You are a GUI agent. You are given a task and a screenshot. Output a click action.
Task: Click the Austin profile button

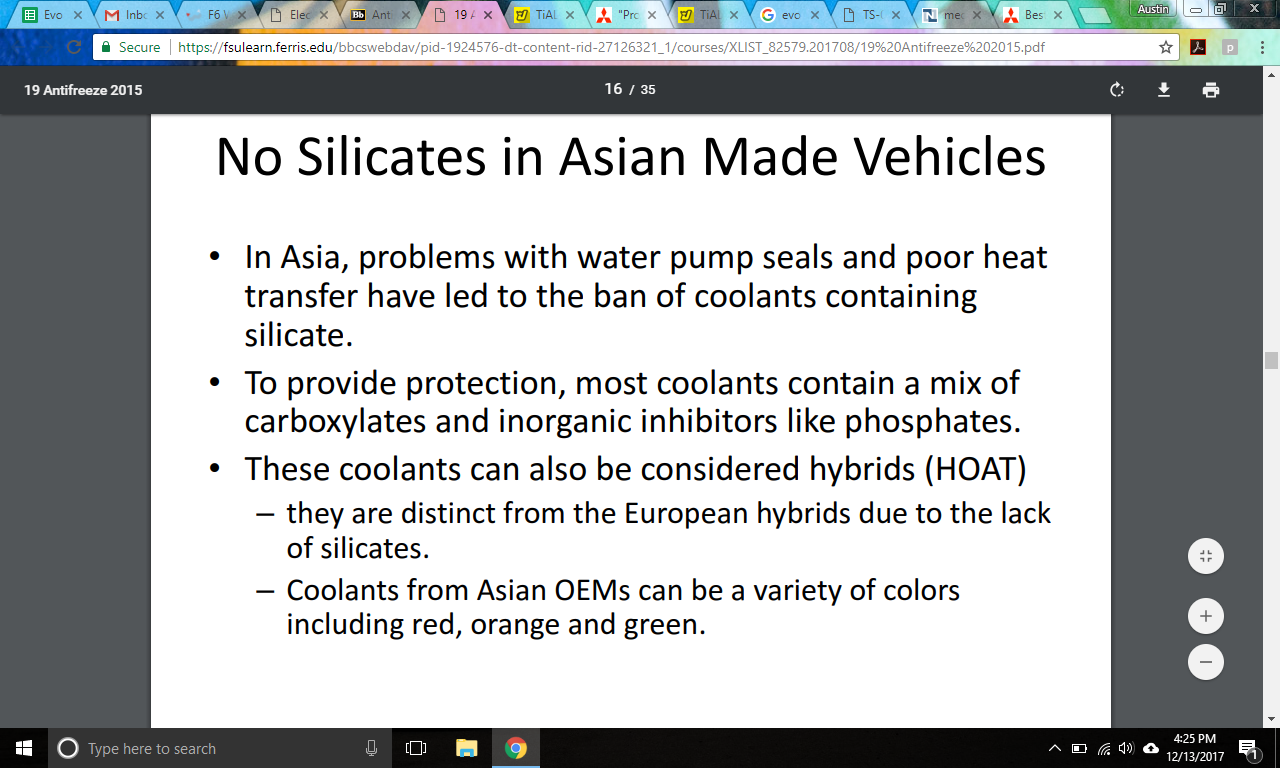(x=1153, y=9)
